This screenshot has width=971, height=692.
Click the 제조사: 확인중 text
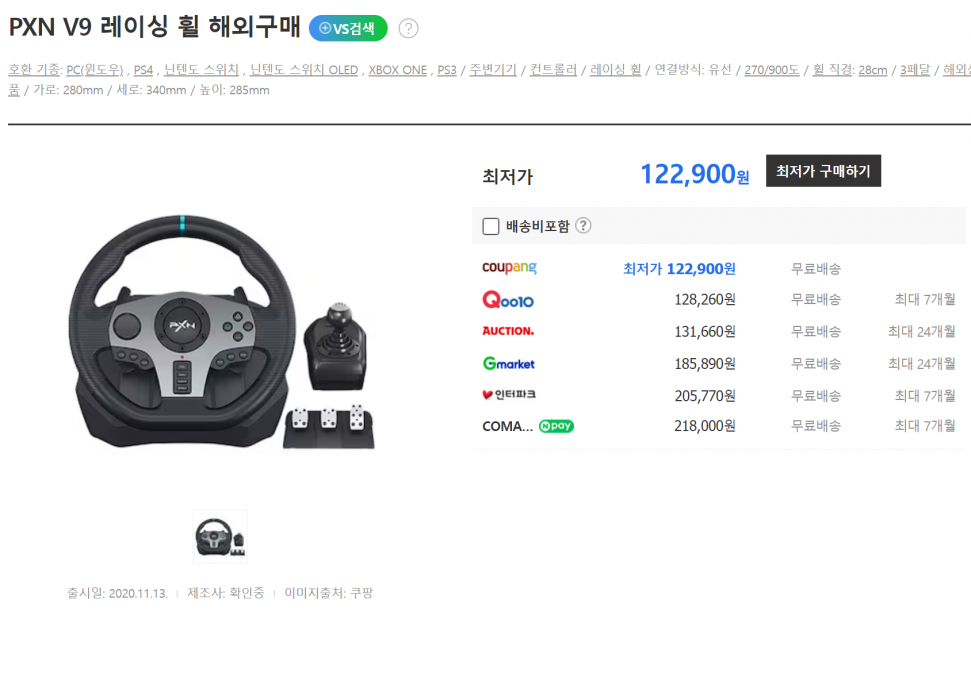tap(225, 593)
